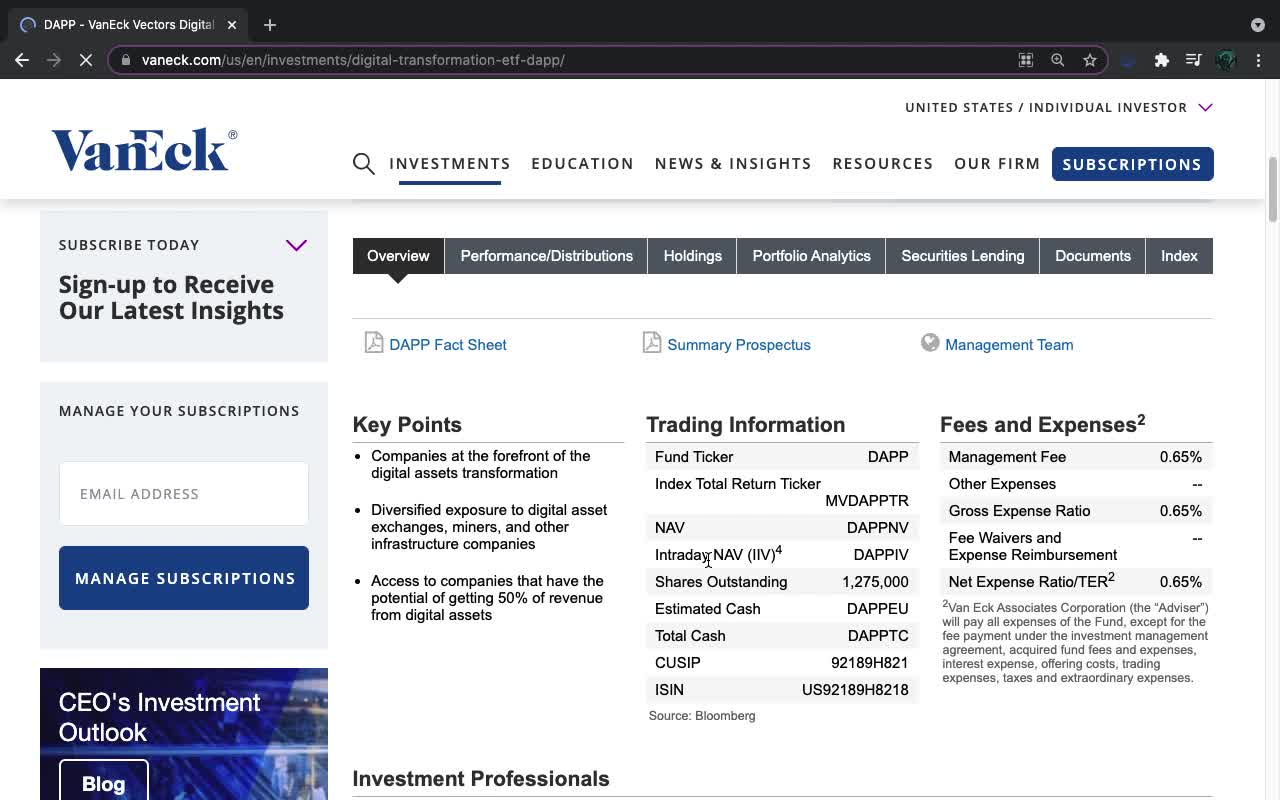Image resolution: width=1280 pixels, height=800 pixels.
Task: Click the VanEck logo
Action: 145,150
